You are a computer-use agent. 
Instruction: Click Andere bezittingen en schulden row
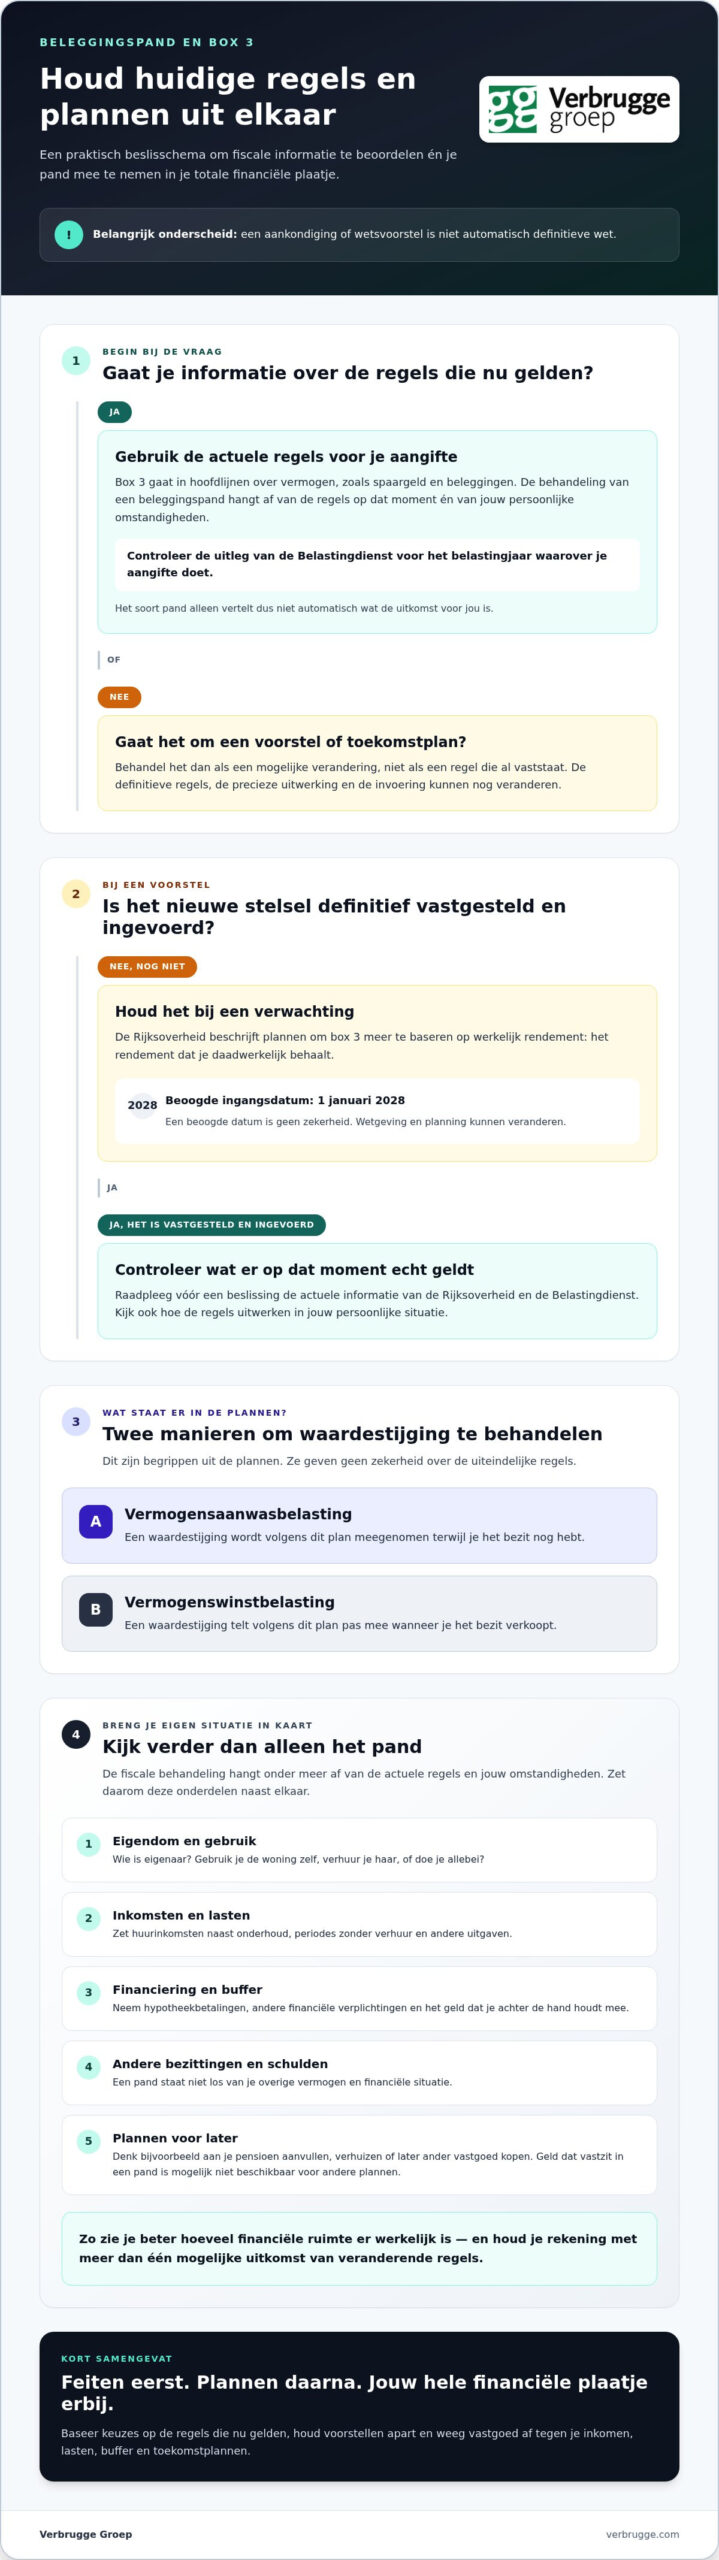tap(359, 2072)
